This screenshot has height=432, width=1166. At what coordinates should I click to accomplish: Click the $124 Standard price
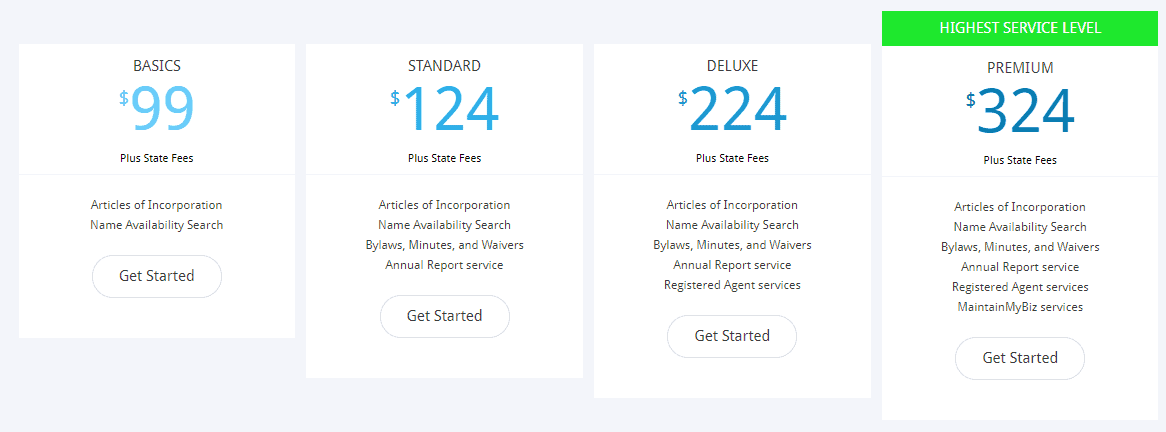tap(445, 109)
